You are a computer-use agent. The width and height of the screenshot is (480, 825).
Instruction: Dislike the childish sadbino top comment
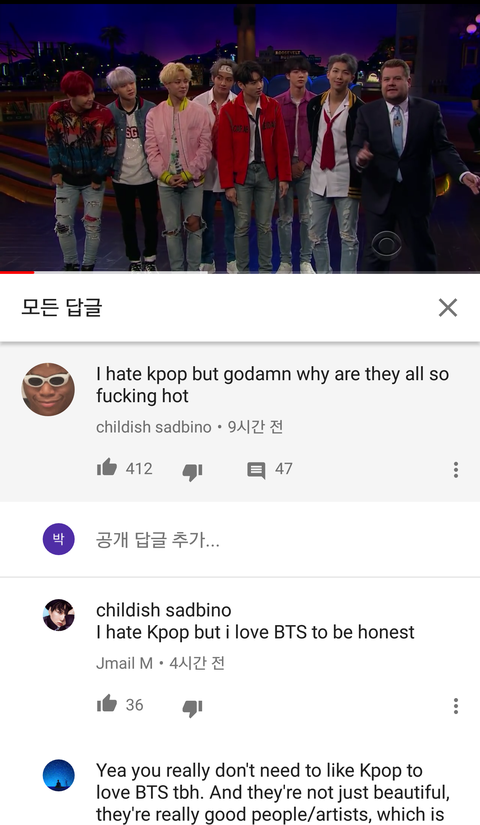pyautogui.click(x=193, y=471)
